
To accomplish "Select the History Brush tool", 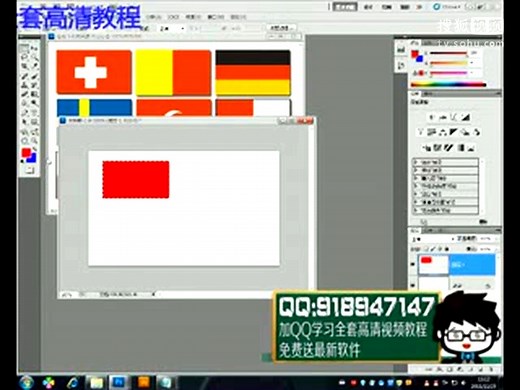I will coord(34,85).
